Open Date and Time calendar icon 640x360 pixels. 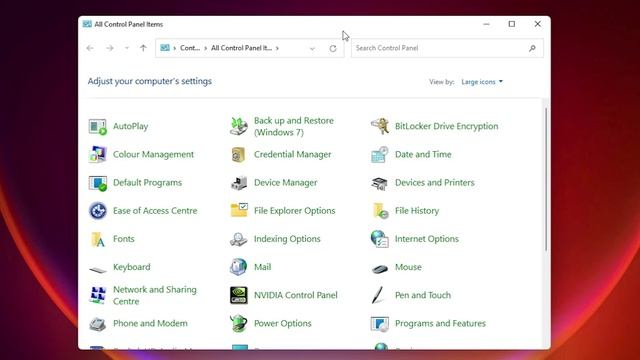click(x=380, y=155)
